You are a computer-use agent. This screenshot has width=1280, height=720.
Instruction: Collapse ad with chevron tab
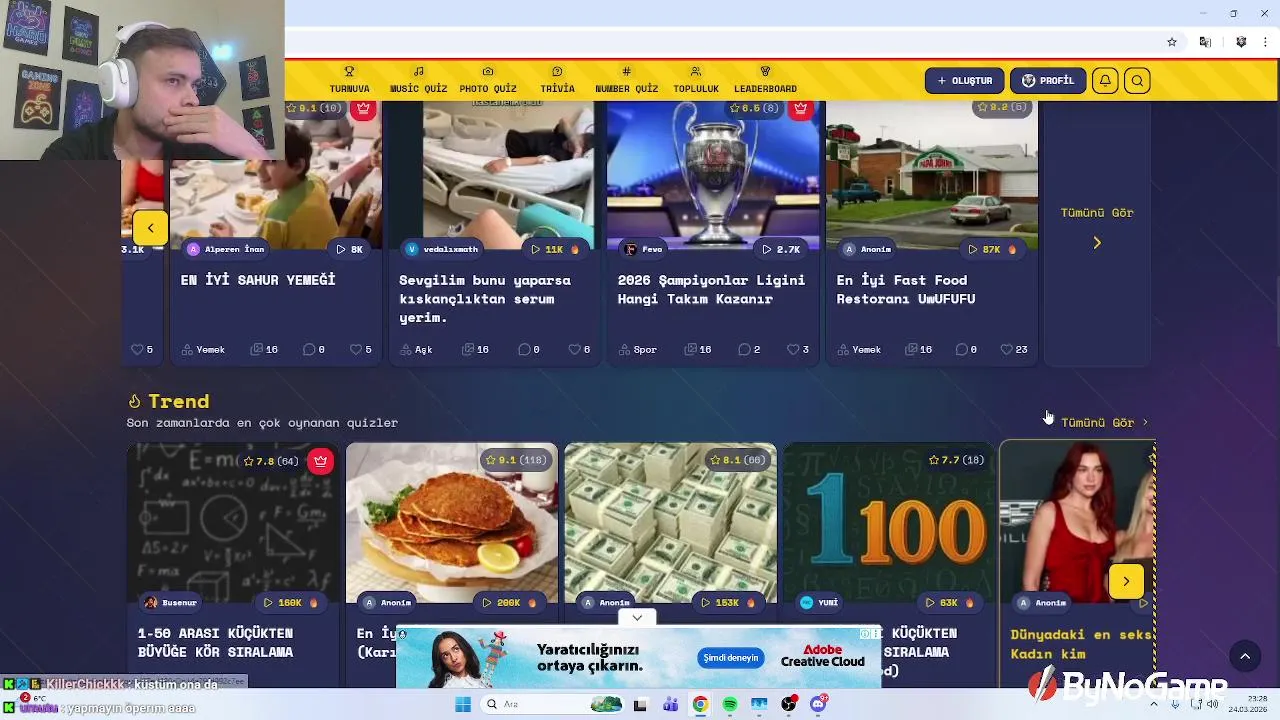point(637,618)
